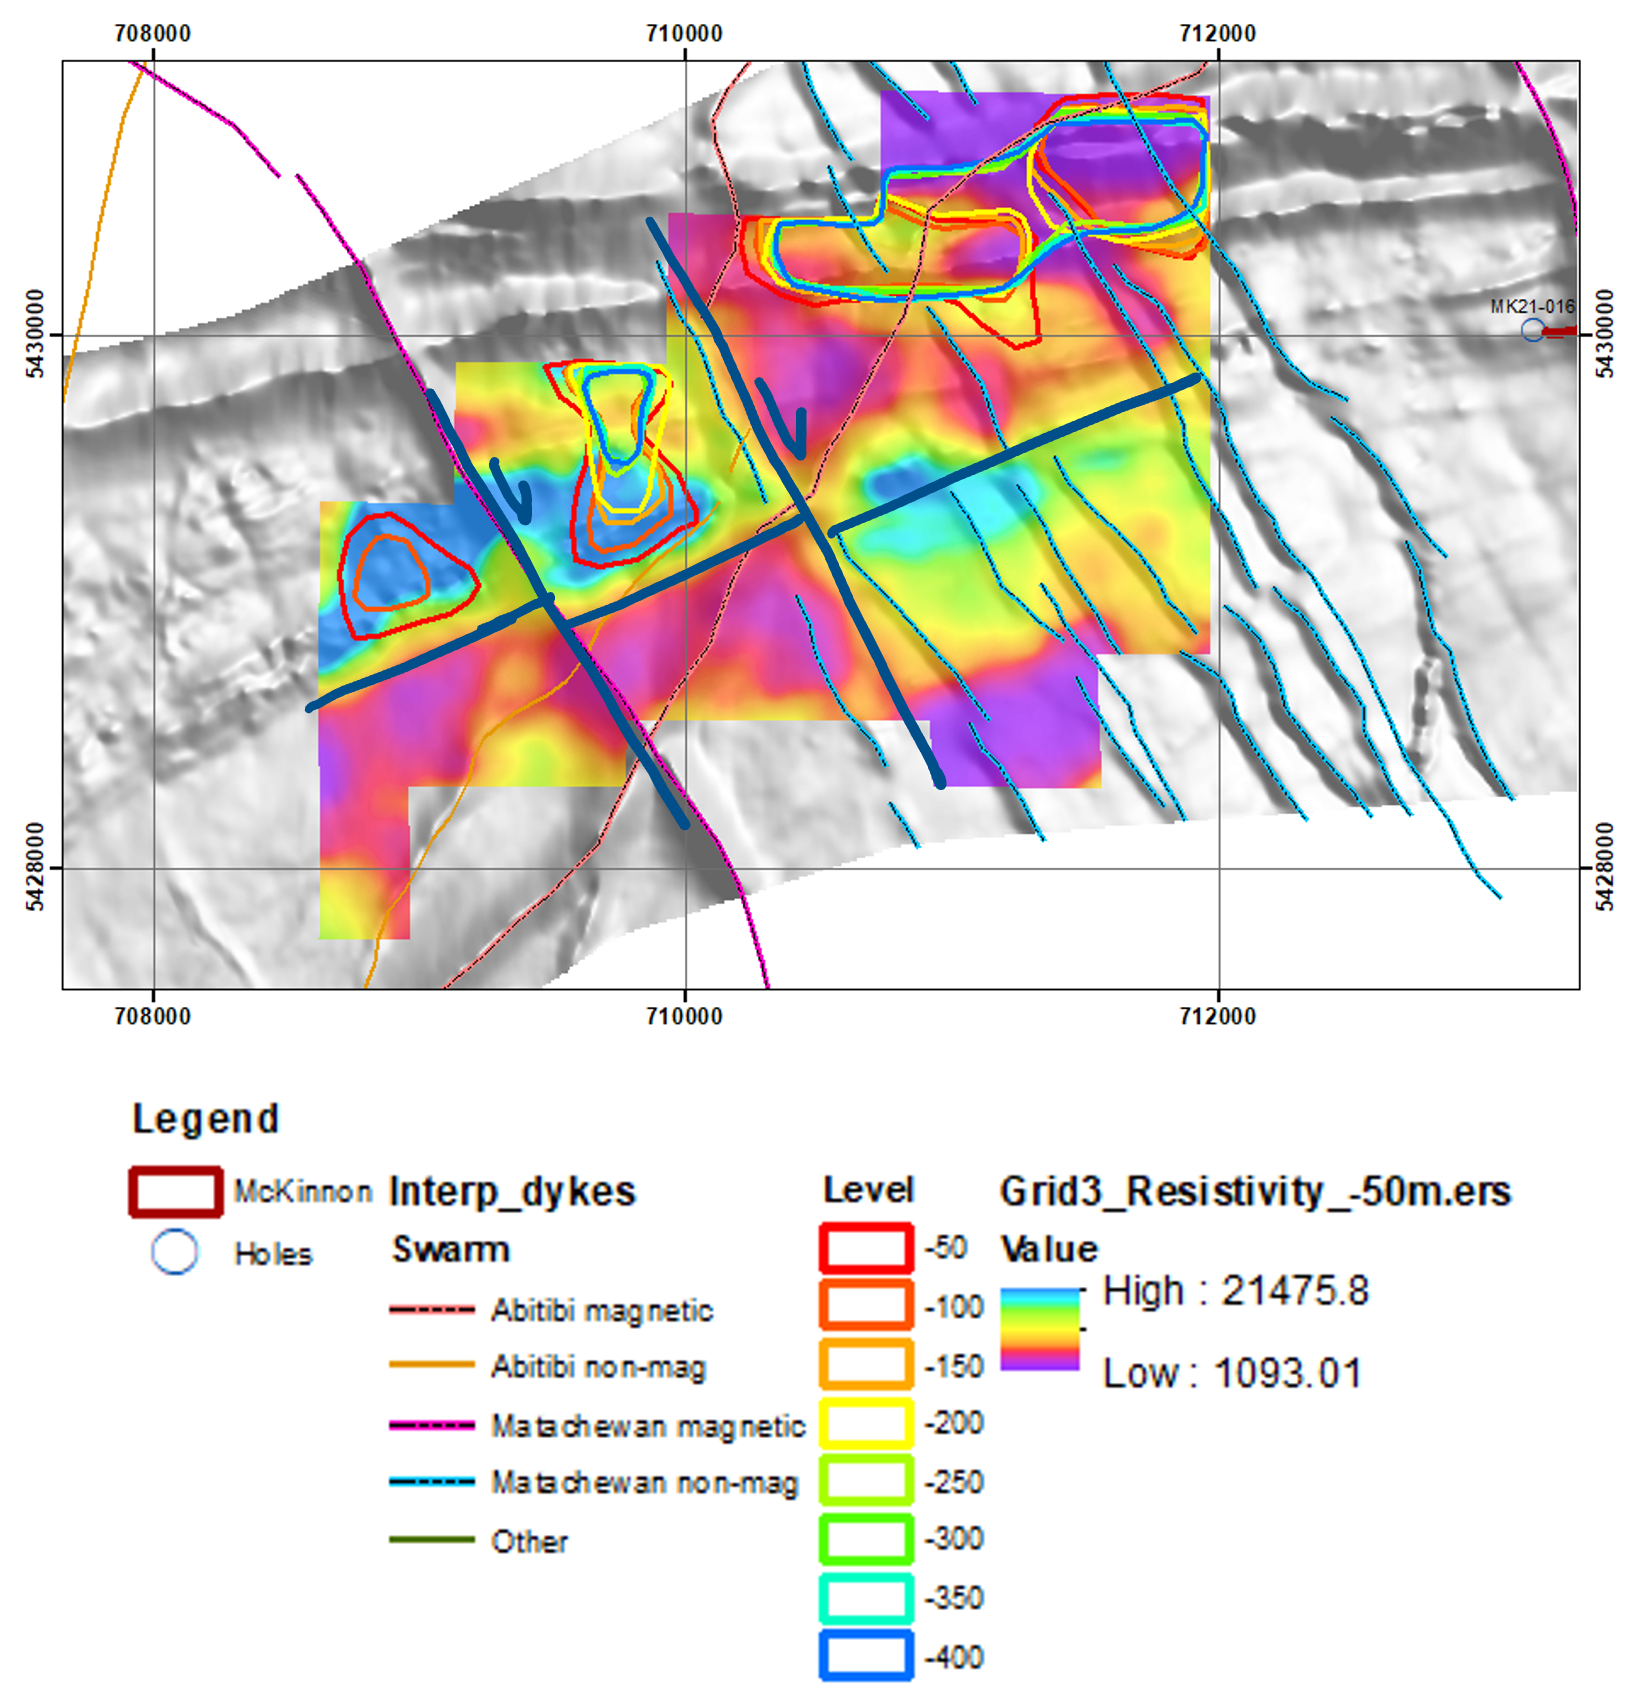The width and height of the screenshot is (1636, 1686).
Task: Click the 'Holes' legend label
Action: [x=273, y=1254]
